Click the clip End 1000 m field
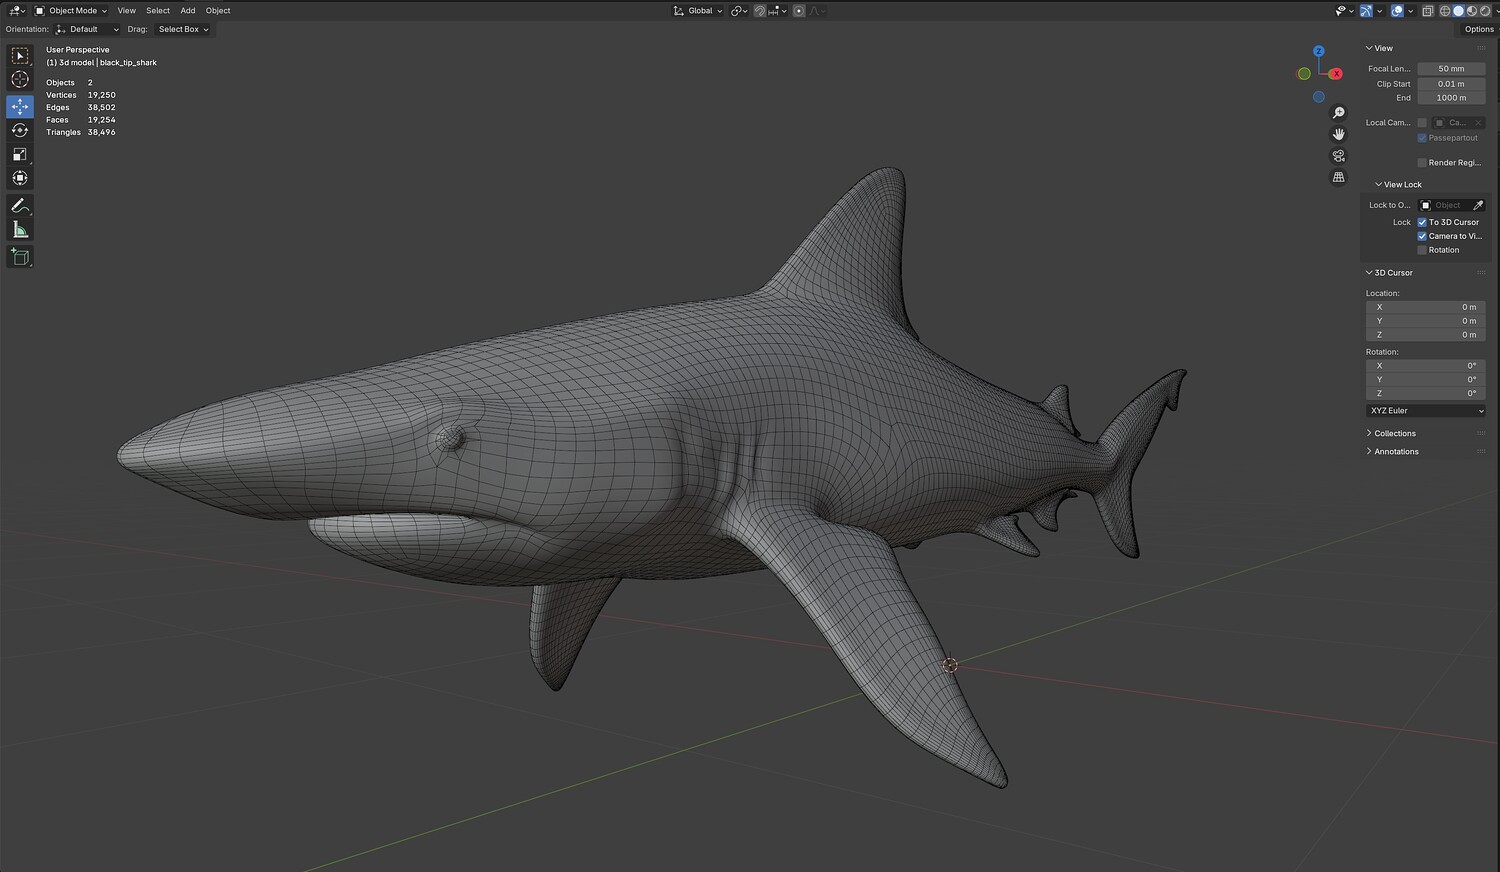 tap(1451, 98)
